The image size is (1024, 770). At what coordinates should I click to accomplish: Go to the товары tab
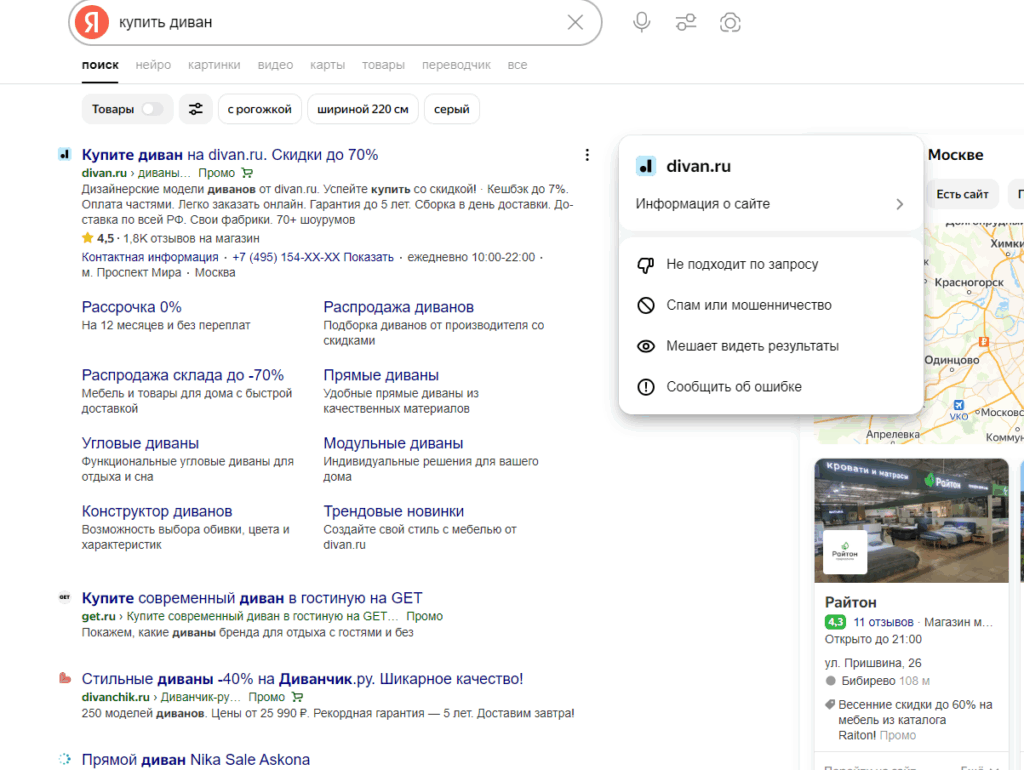click(383, 65)
